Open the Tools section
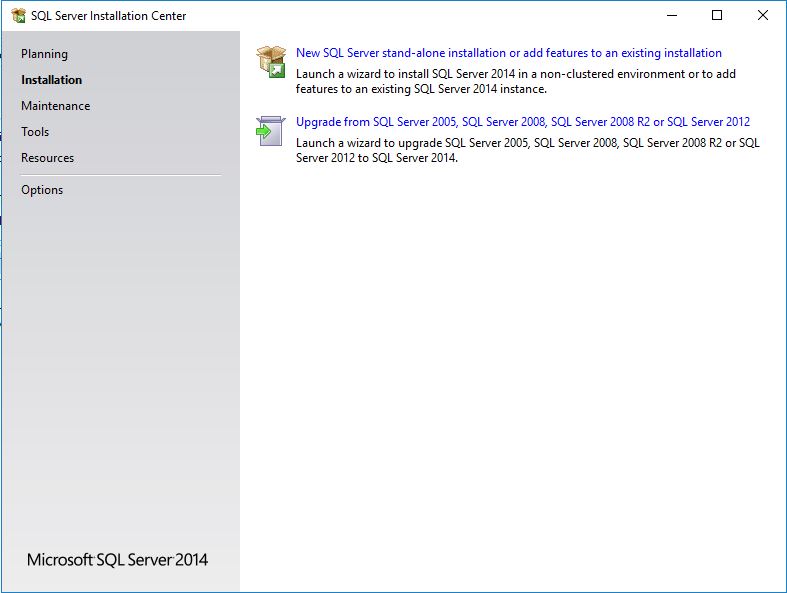The image size is (787, 593). [35, 132]
